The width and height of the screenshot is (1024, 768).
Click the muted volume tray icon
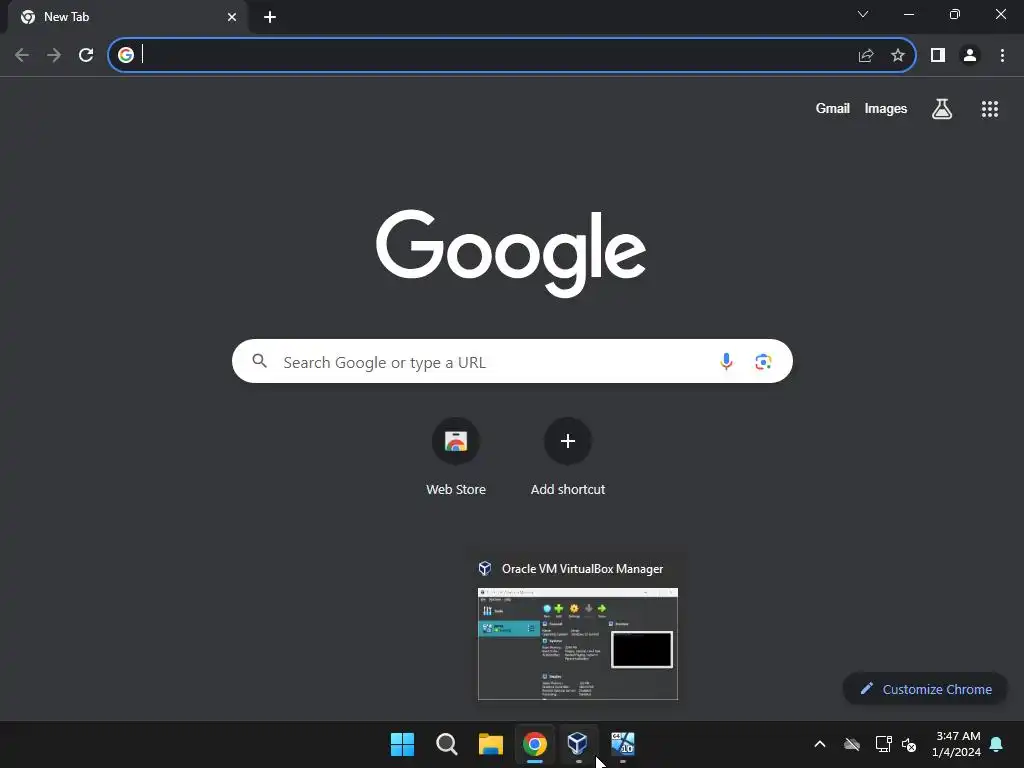coord(909,744)
